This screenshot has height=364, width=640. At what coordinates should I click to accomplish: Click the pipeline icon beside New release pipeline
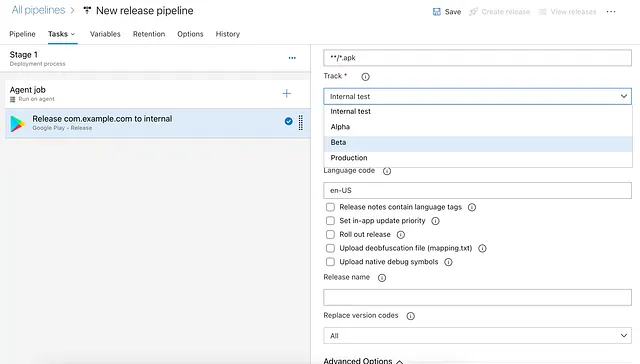87,11
